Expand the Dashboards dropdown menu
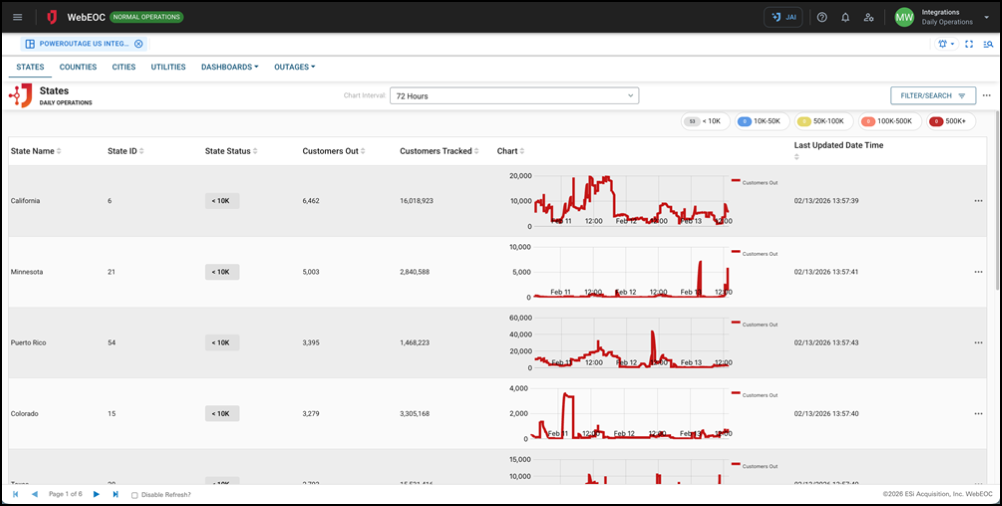 click(x=229, y=67)
